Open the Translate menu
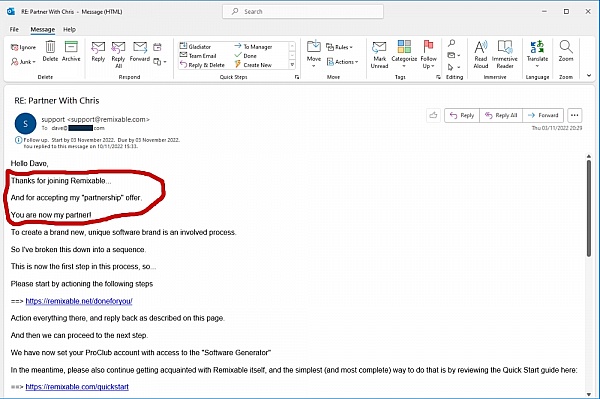 (x=537, y=54)
